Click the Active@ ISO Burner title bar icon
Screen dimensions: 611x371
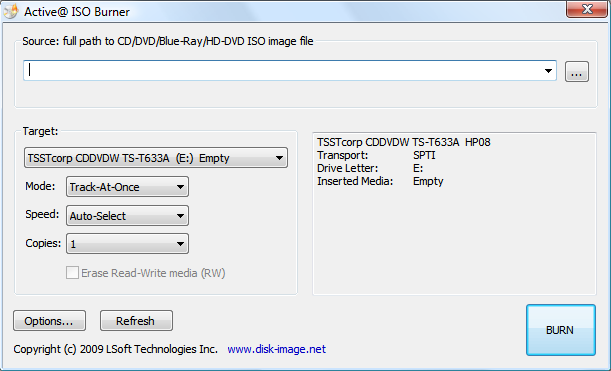coord(11,11)
